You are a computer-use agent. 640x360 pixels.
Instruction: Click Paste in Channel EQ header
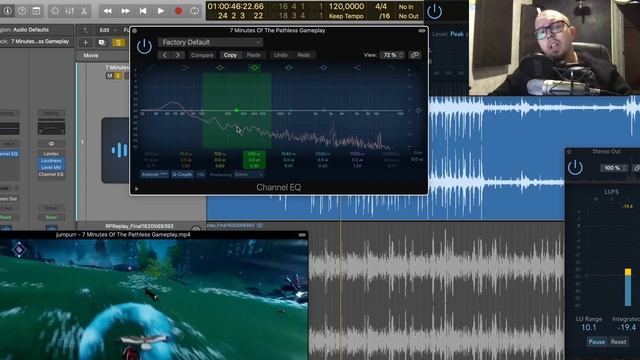click(253, 55)
